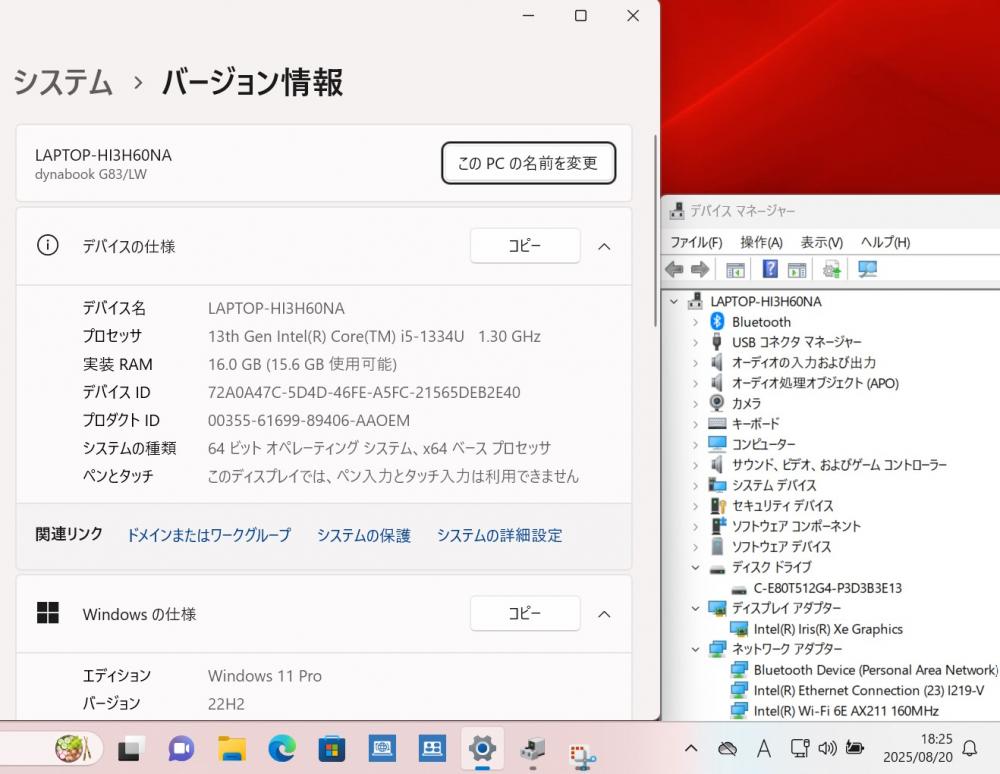Collapse the ネットワーク アダプター tree node
Image resolution: width=1000 pixels, height=774 pixels.
tap(695, 649)
